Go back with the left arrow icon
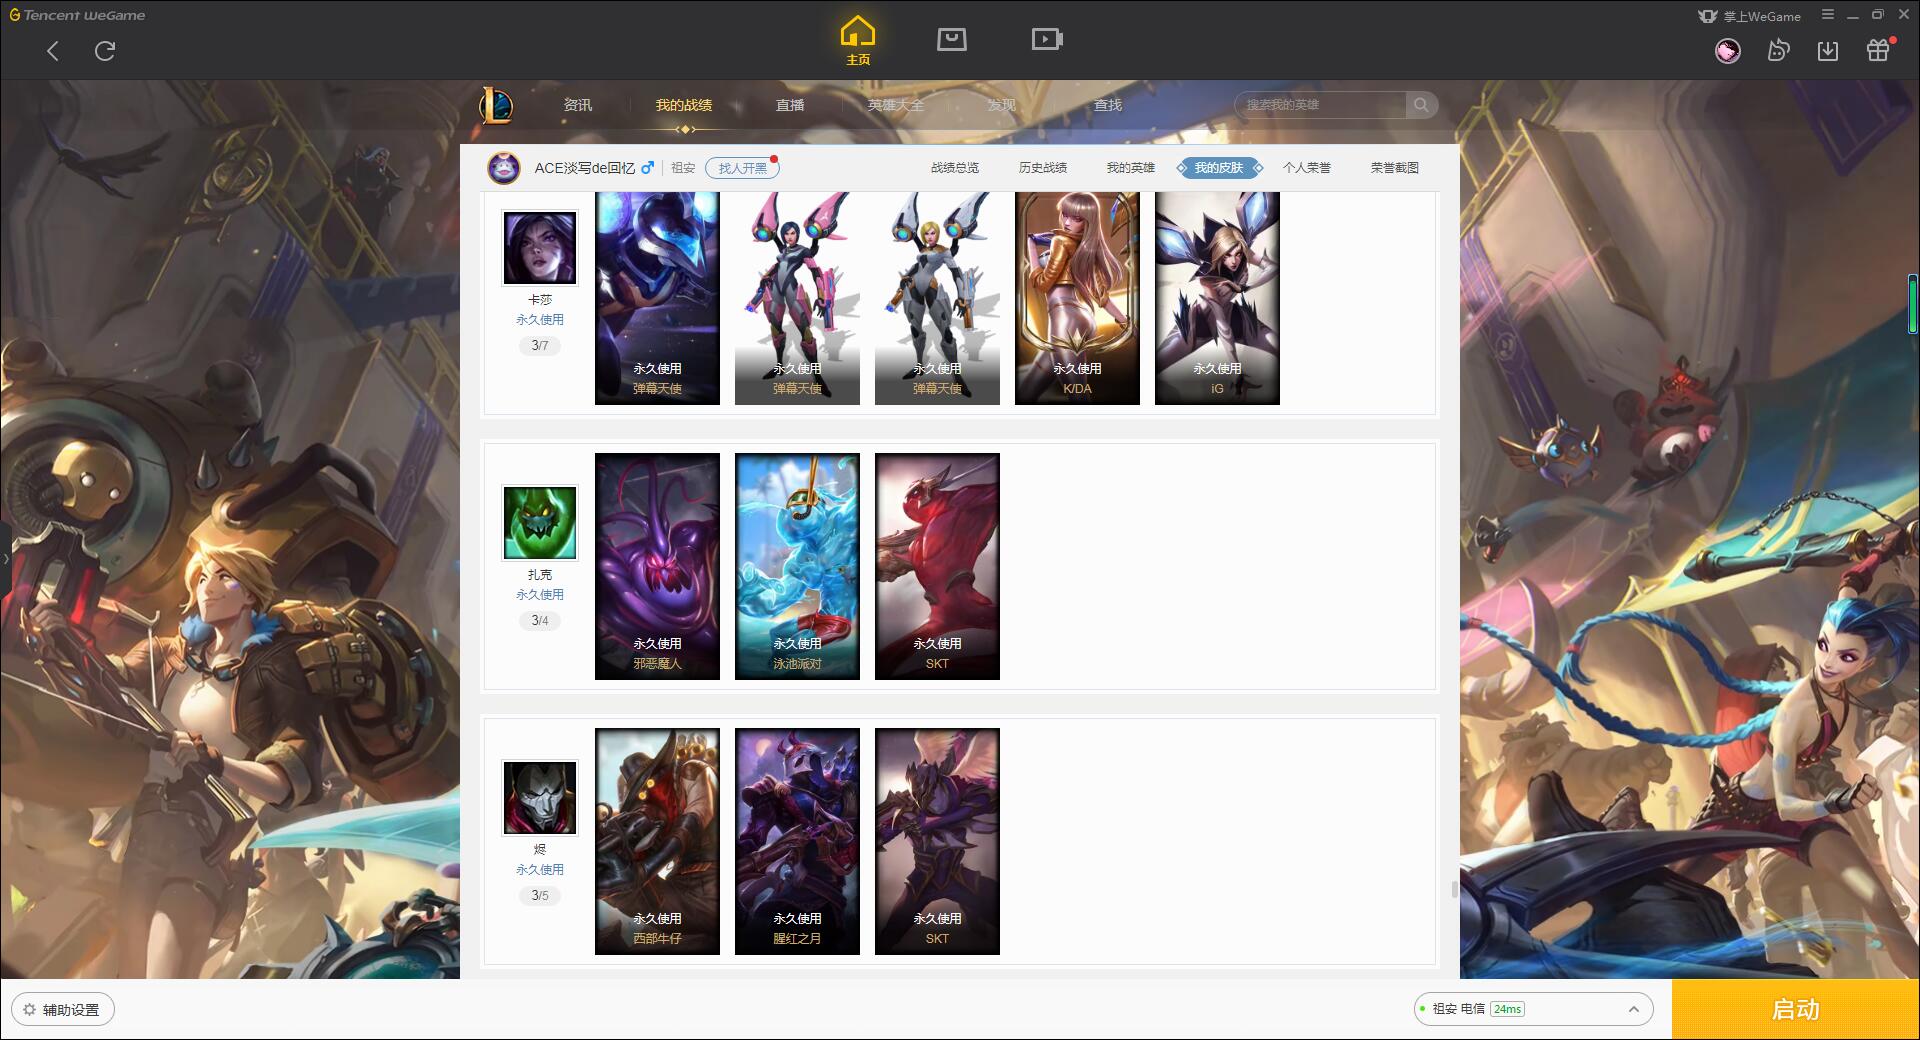Viewport: 1920px width, 1040px height. pyautogui.click(x=53, y=51)
